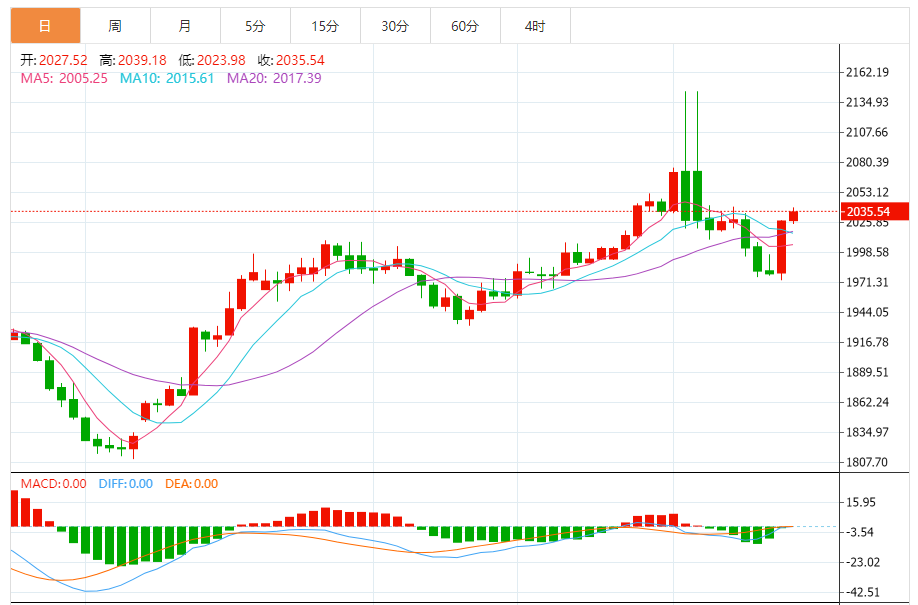
Task: Switch to the 月 monthly tab
Action: pyautogui.click(x=185, y=26)
